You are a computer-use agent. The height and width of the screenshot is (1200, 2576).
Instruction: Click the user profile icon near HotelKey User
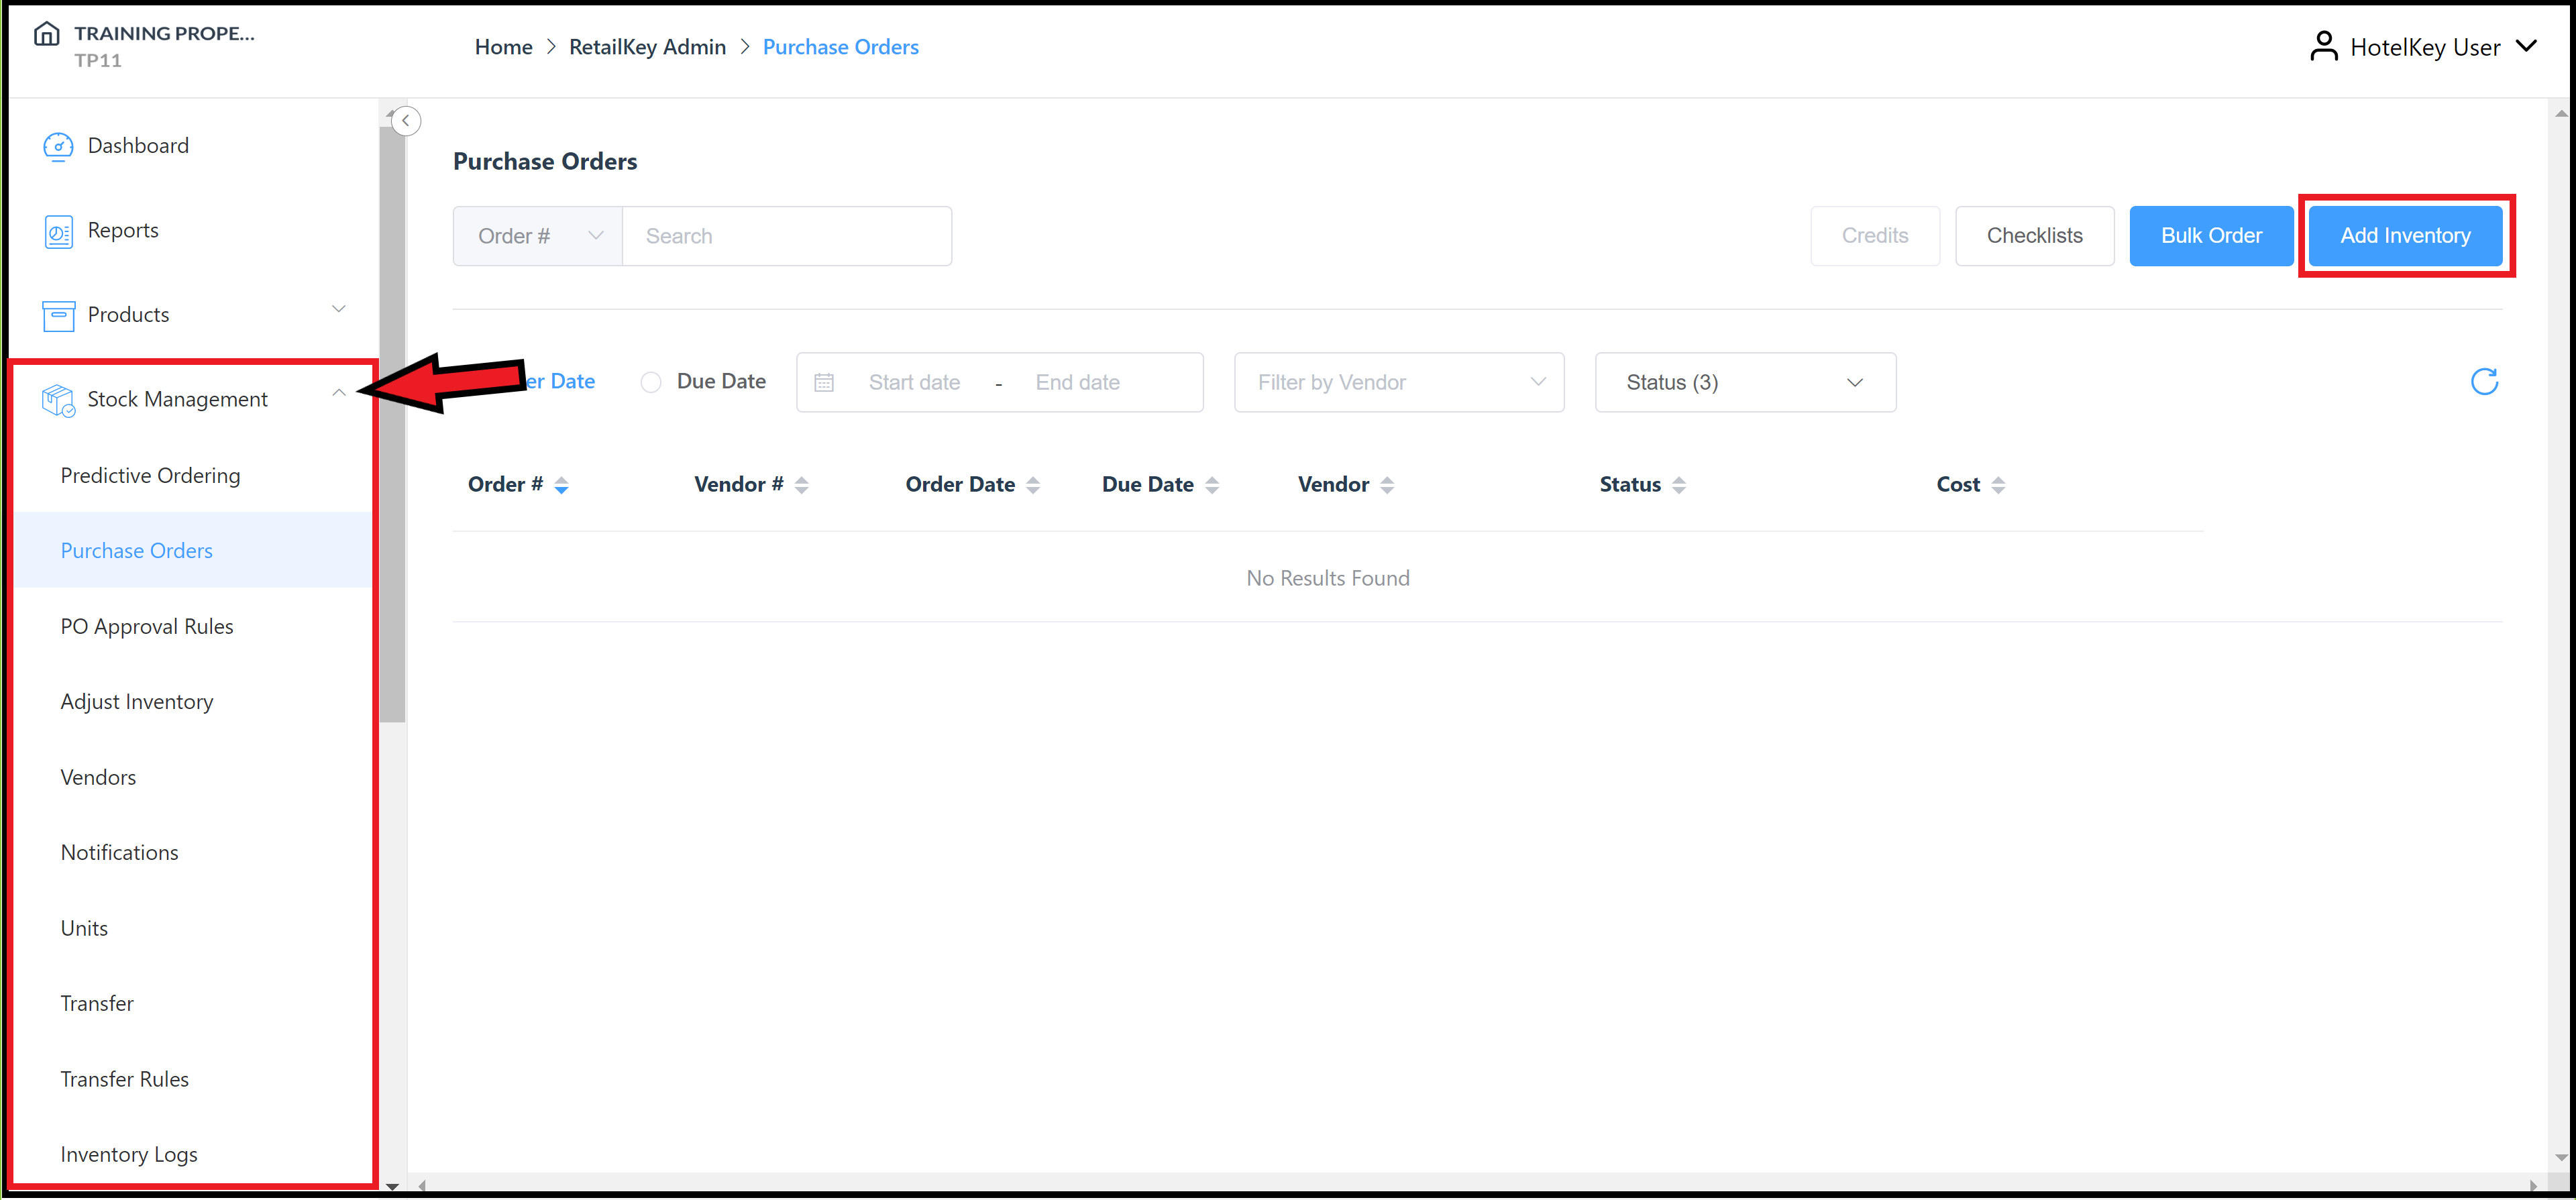(x=2323, y=45)
